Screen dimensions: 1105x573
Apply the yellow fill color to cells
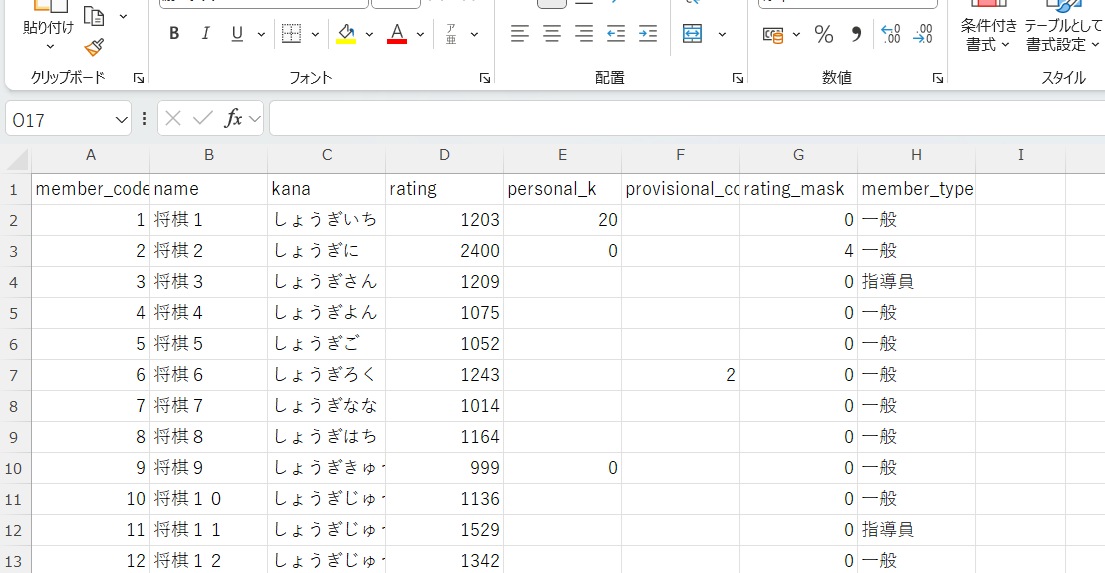tap(346, 34)
